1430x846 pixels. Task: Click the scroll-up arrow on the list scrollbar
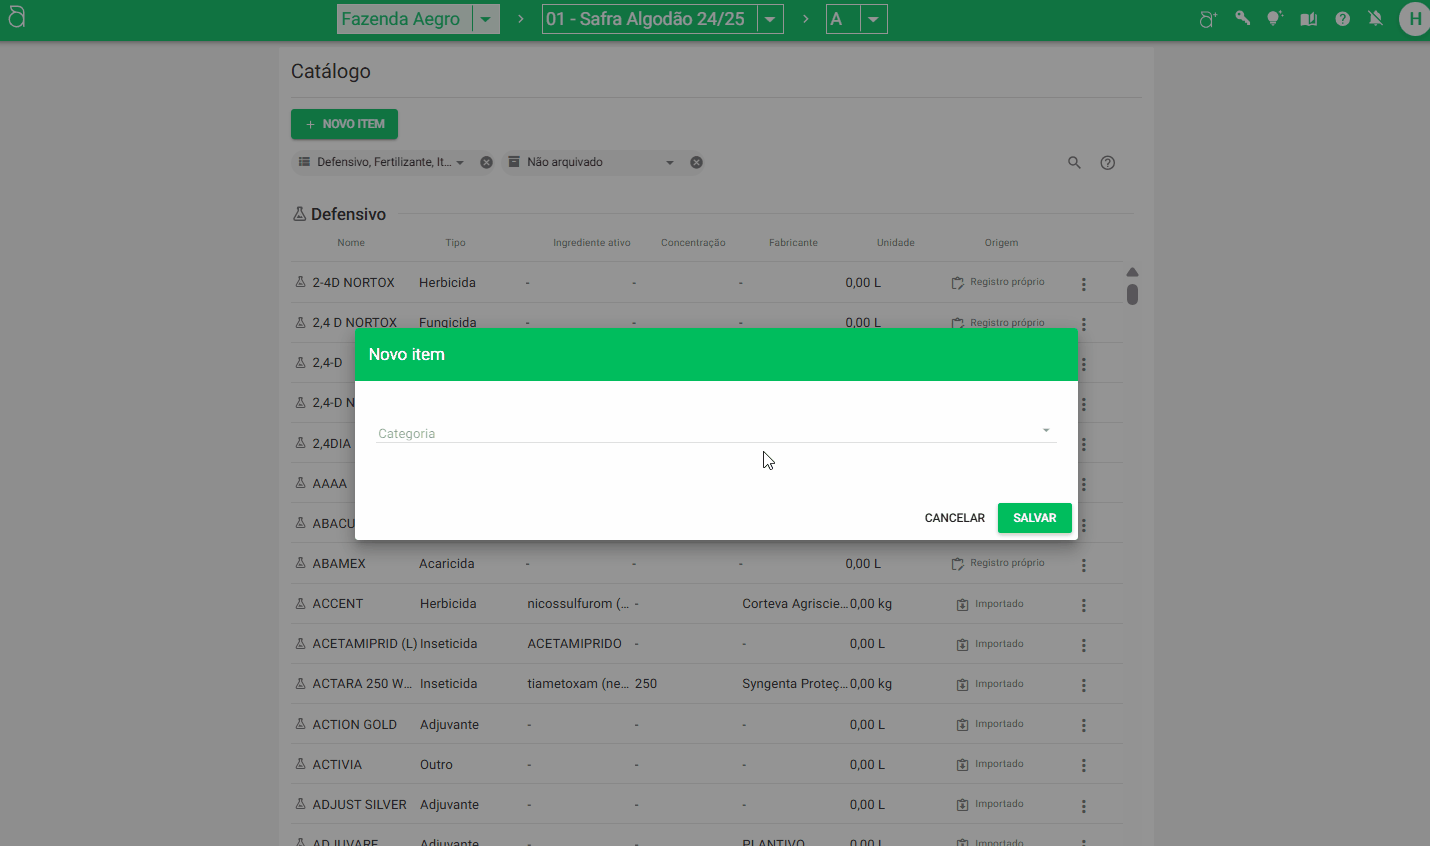coord(1132,272)
